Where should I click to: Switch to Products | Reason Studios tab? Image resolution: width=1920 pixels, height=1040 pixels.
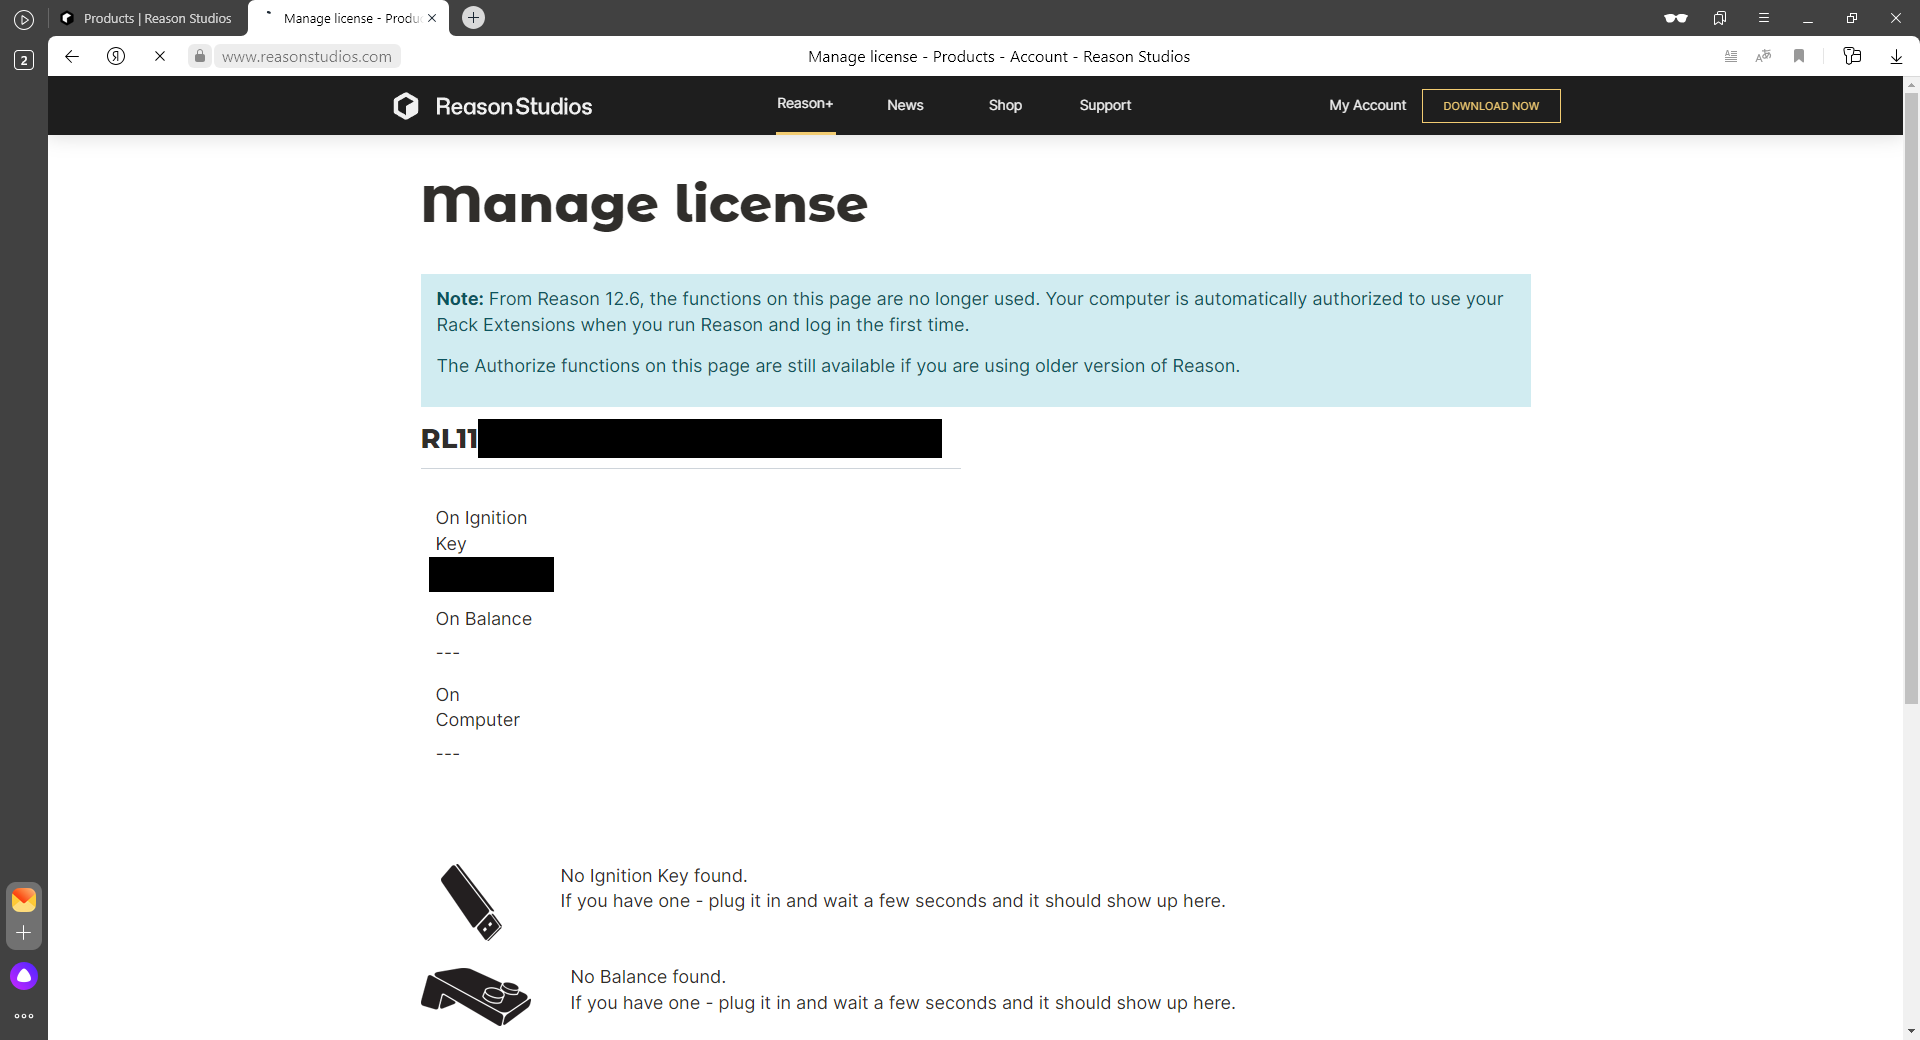[x=148, y=18]
